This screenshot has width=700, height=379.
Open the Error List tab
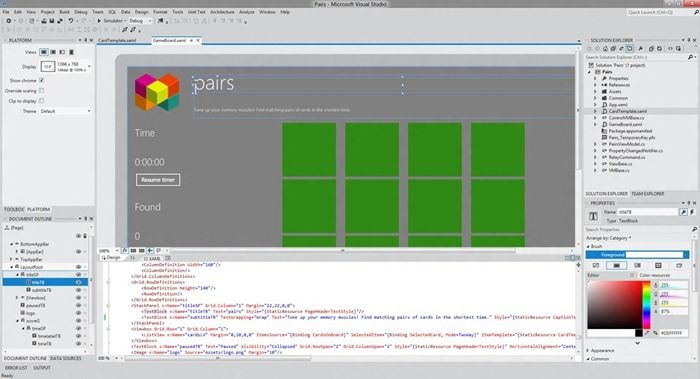16,368
